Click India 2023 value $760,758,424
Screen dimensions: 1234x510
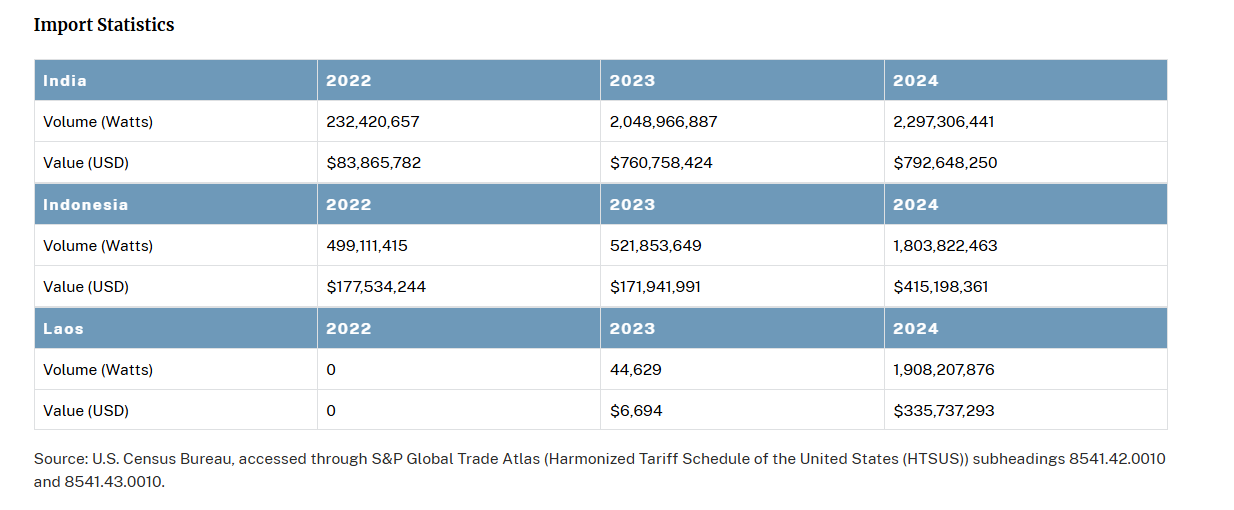point(661,162)
